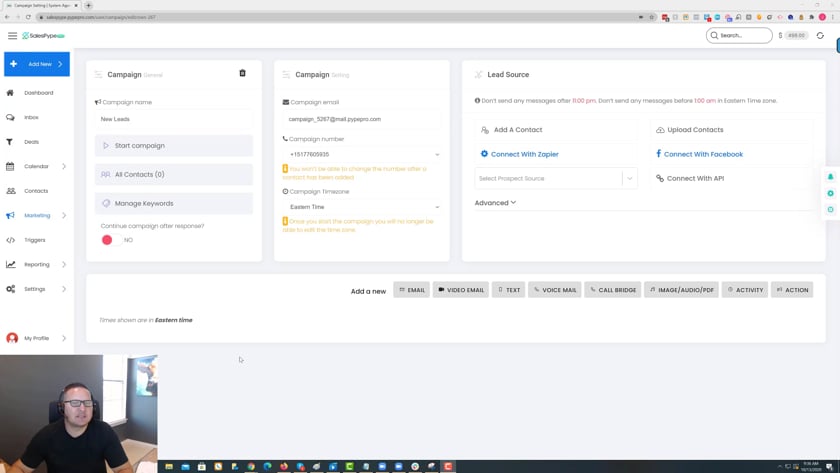
Task: Open Chrome from the taskbar
Action: point(251,467)
